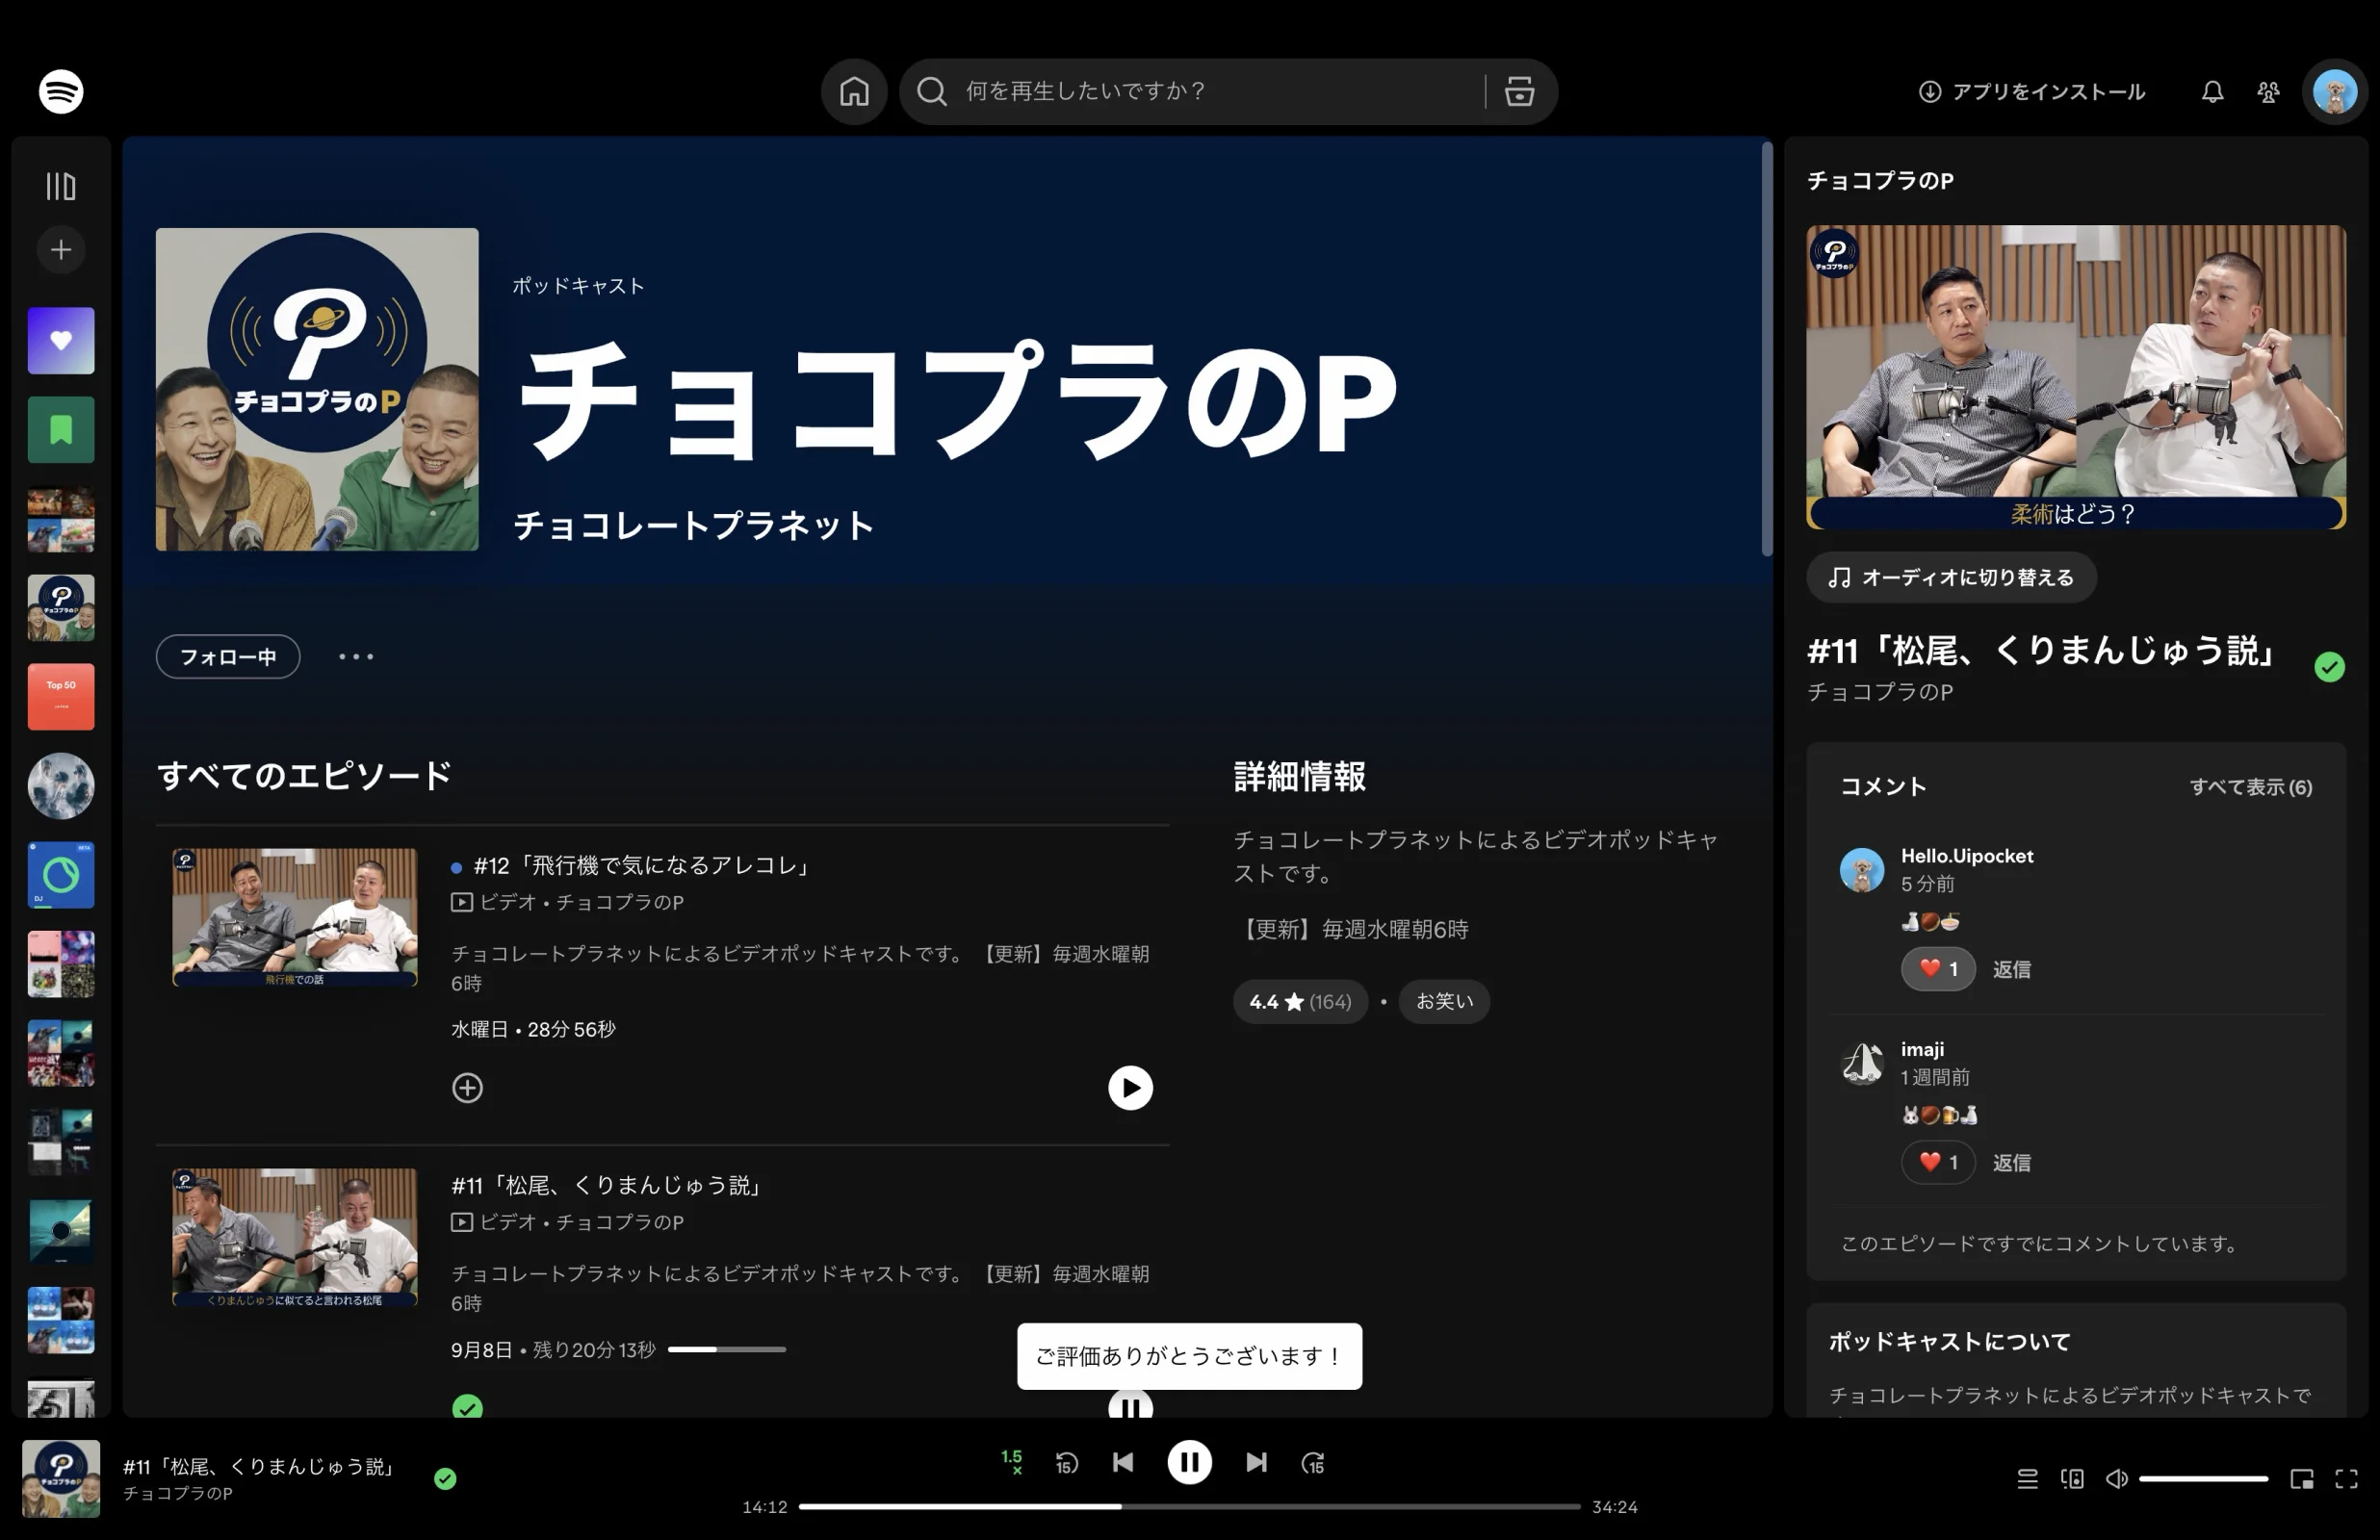This screenshot has width=2380, height=1540.
Task: Show all comments すべて表示 (6)
Action: pyautogui.click(x=2250, y=787)
